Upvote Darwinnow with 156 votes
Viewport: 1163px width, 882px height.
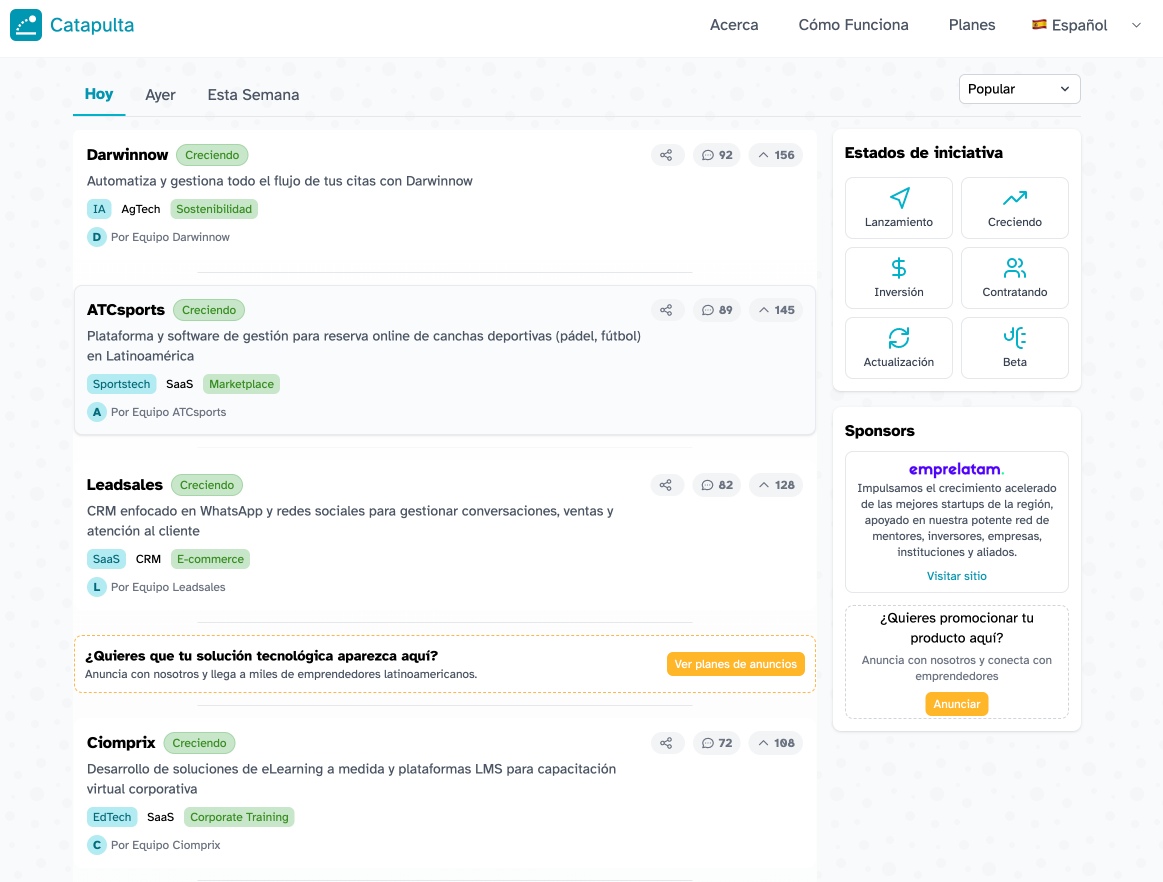(x=776, y=155)
